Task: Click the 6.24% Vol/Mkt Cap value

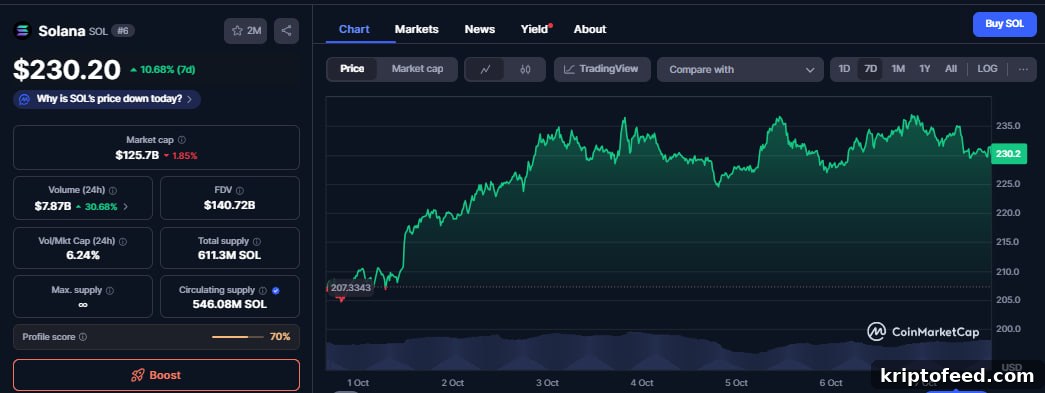Action: [83, 256]
